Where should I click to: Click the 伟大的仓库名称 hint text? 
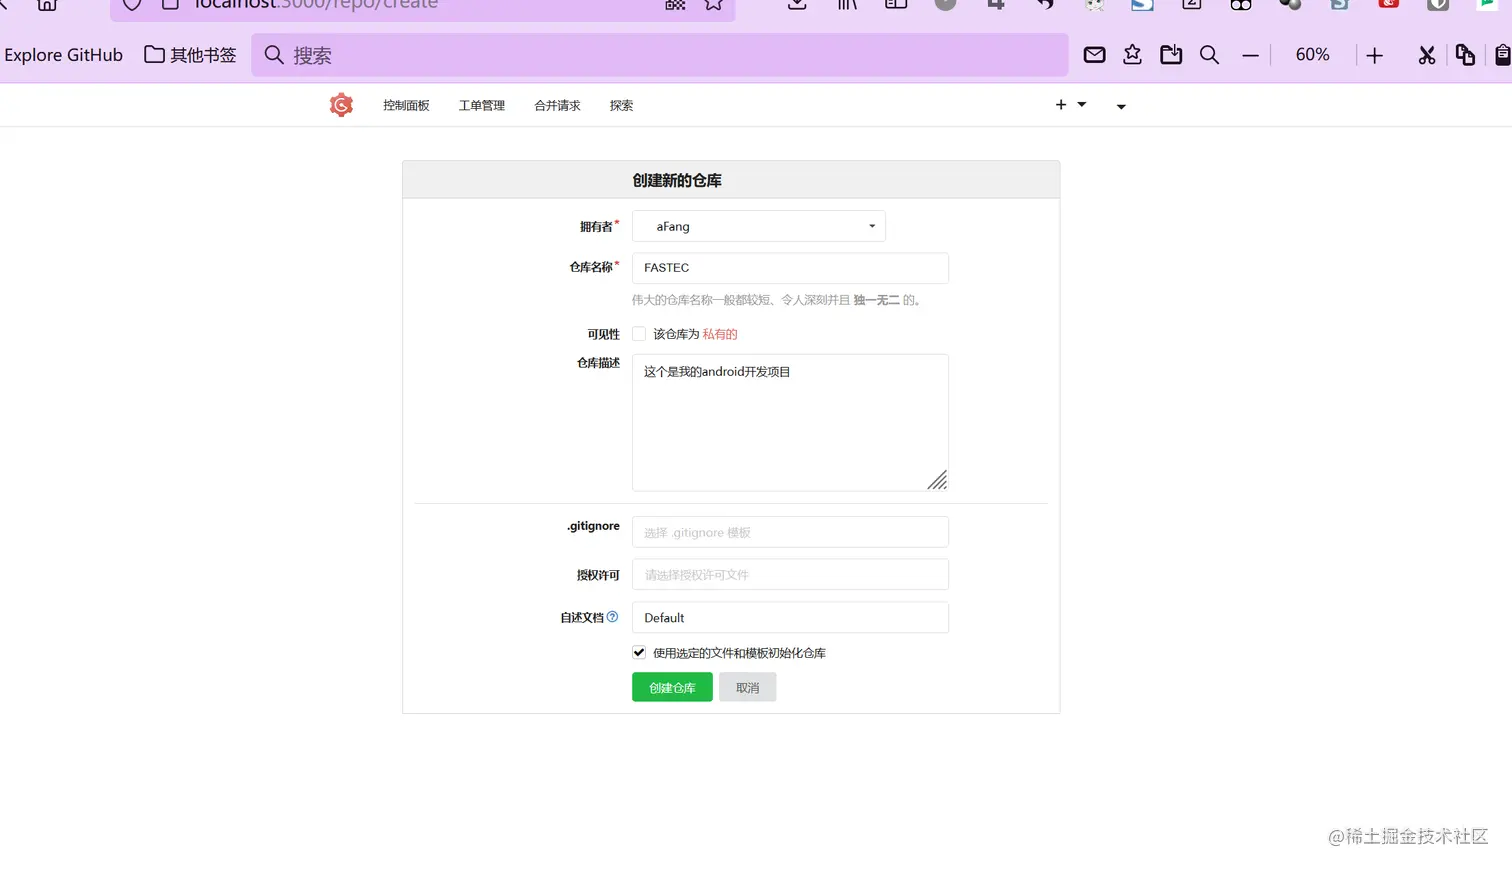point(776,300)
